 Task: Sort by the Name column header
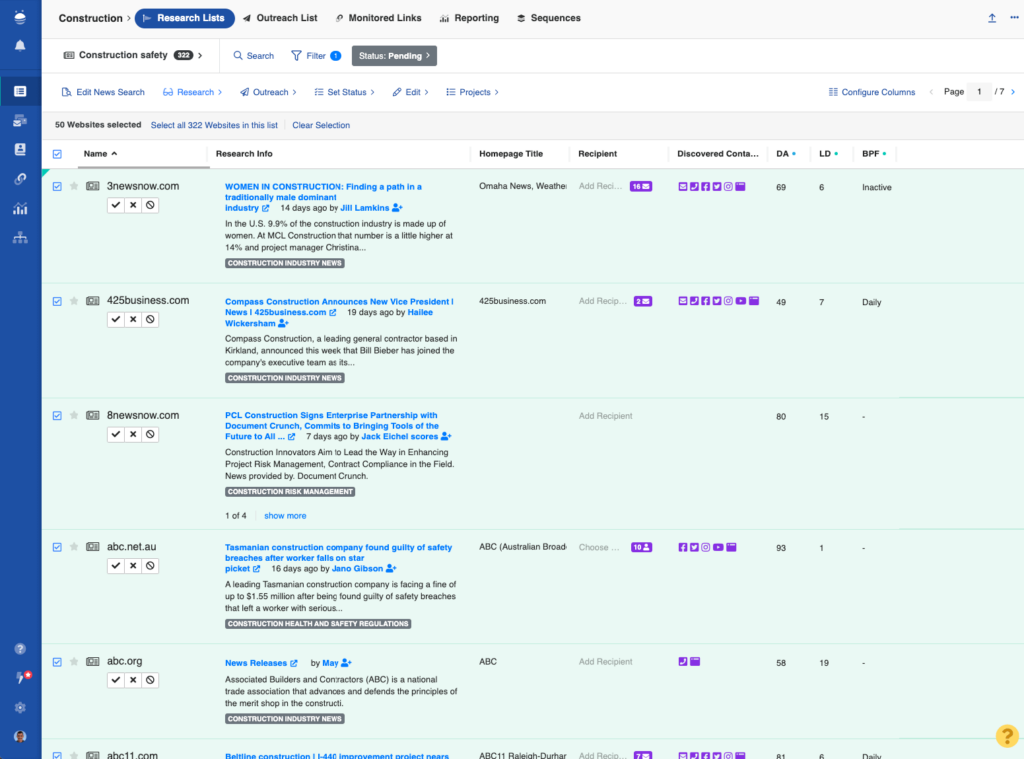click(x=101, y=154)
